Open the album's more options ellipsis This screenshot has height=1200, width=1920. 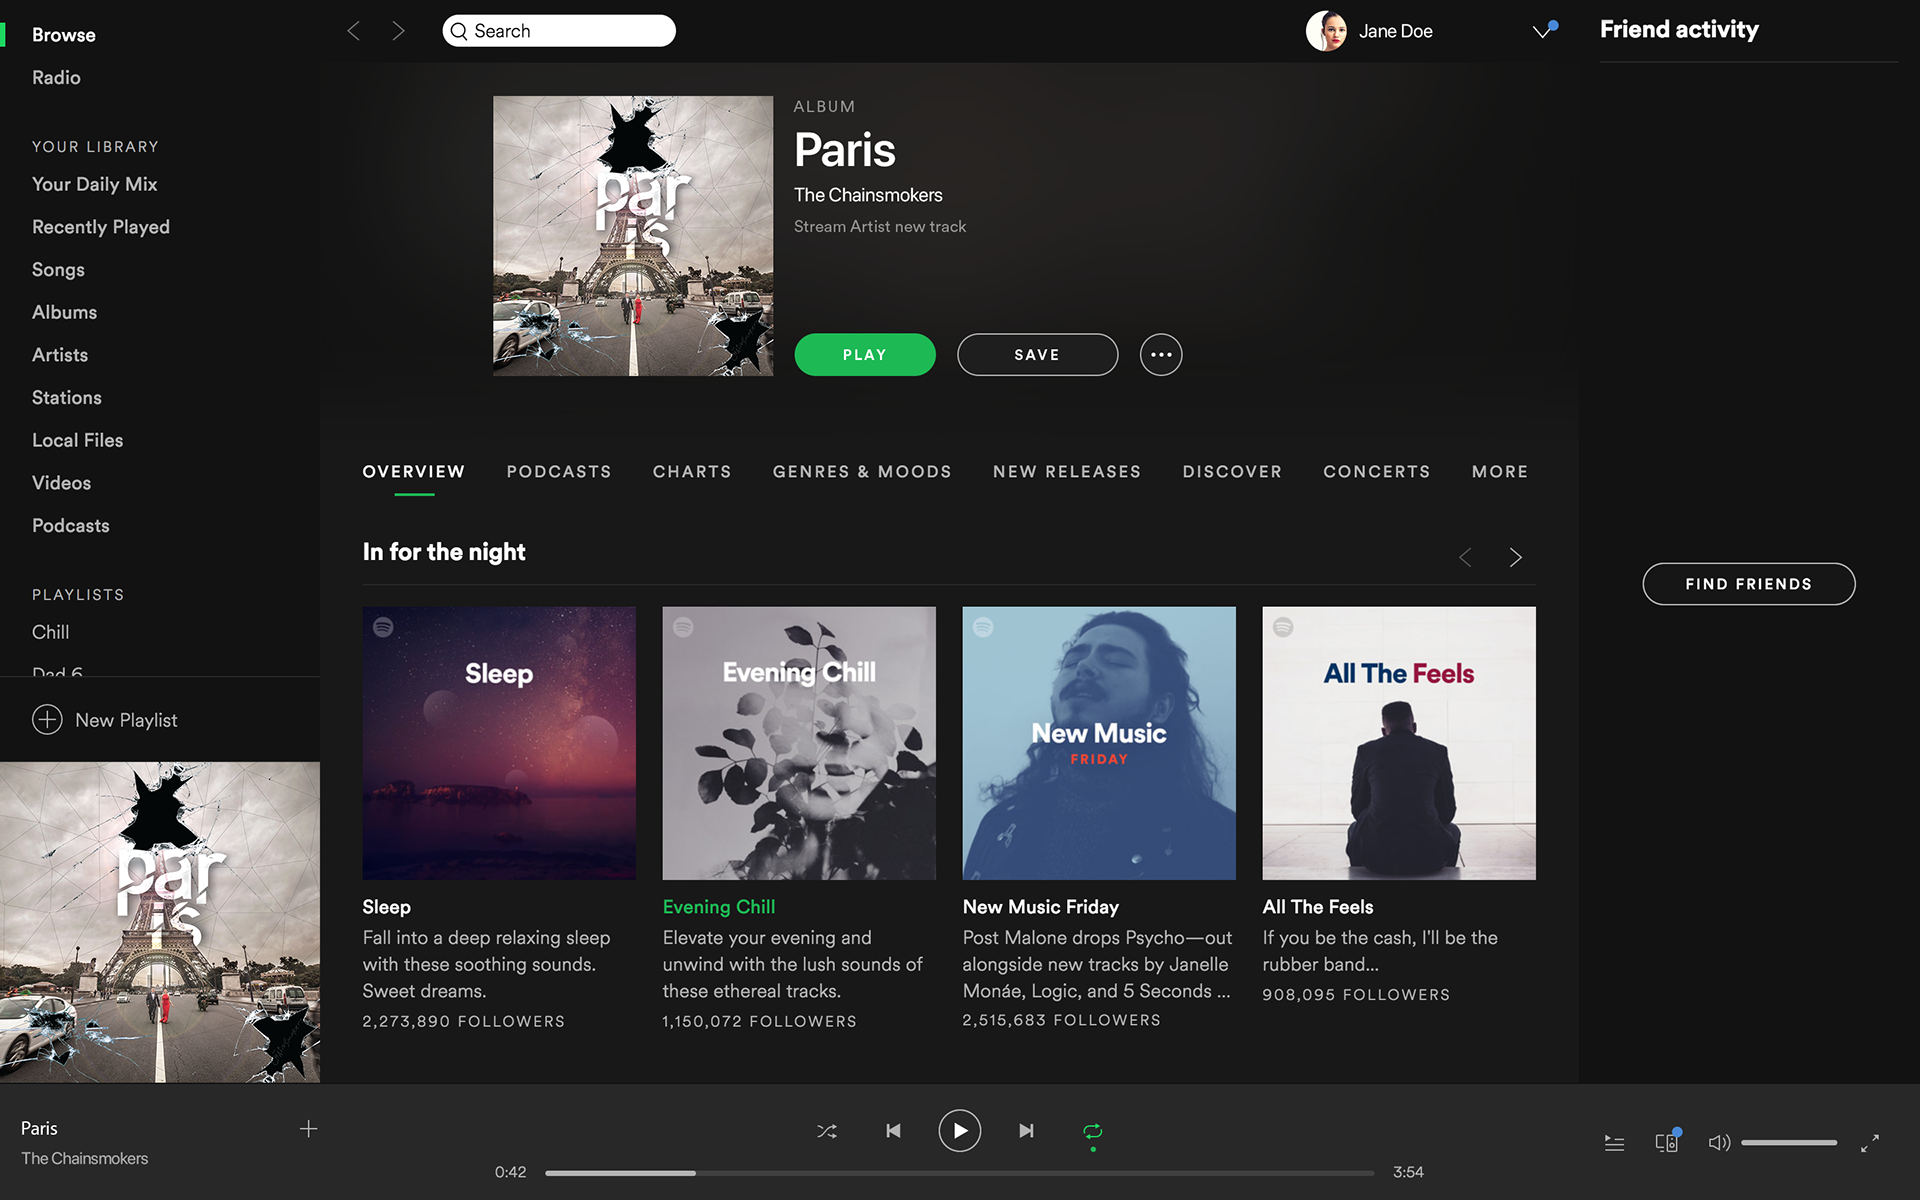1161,355
